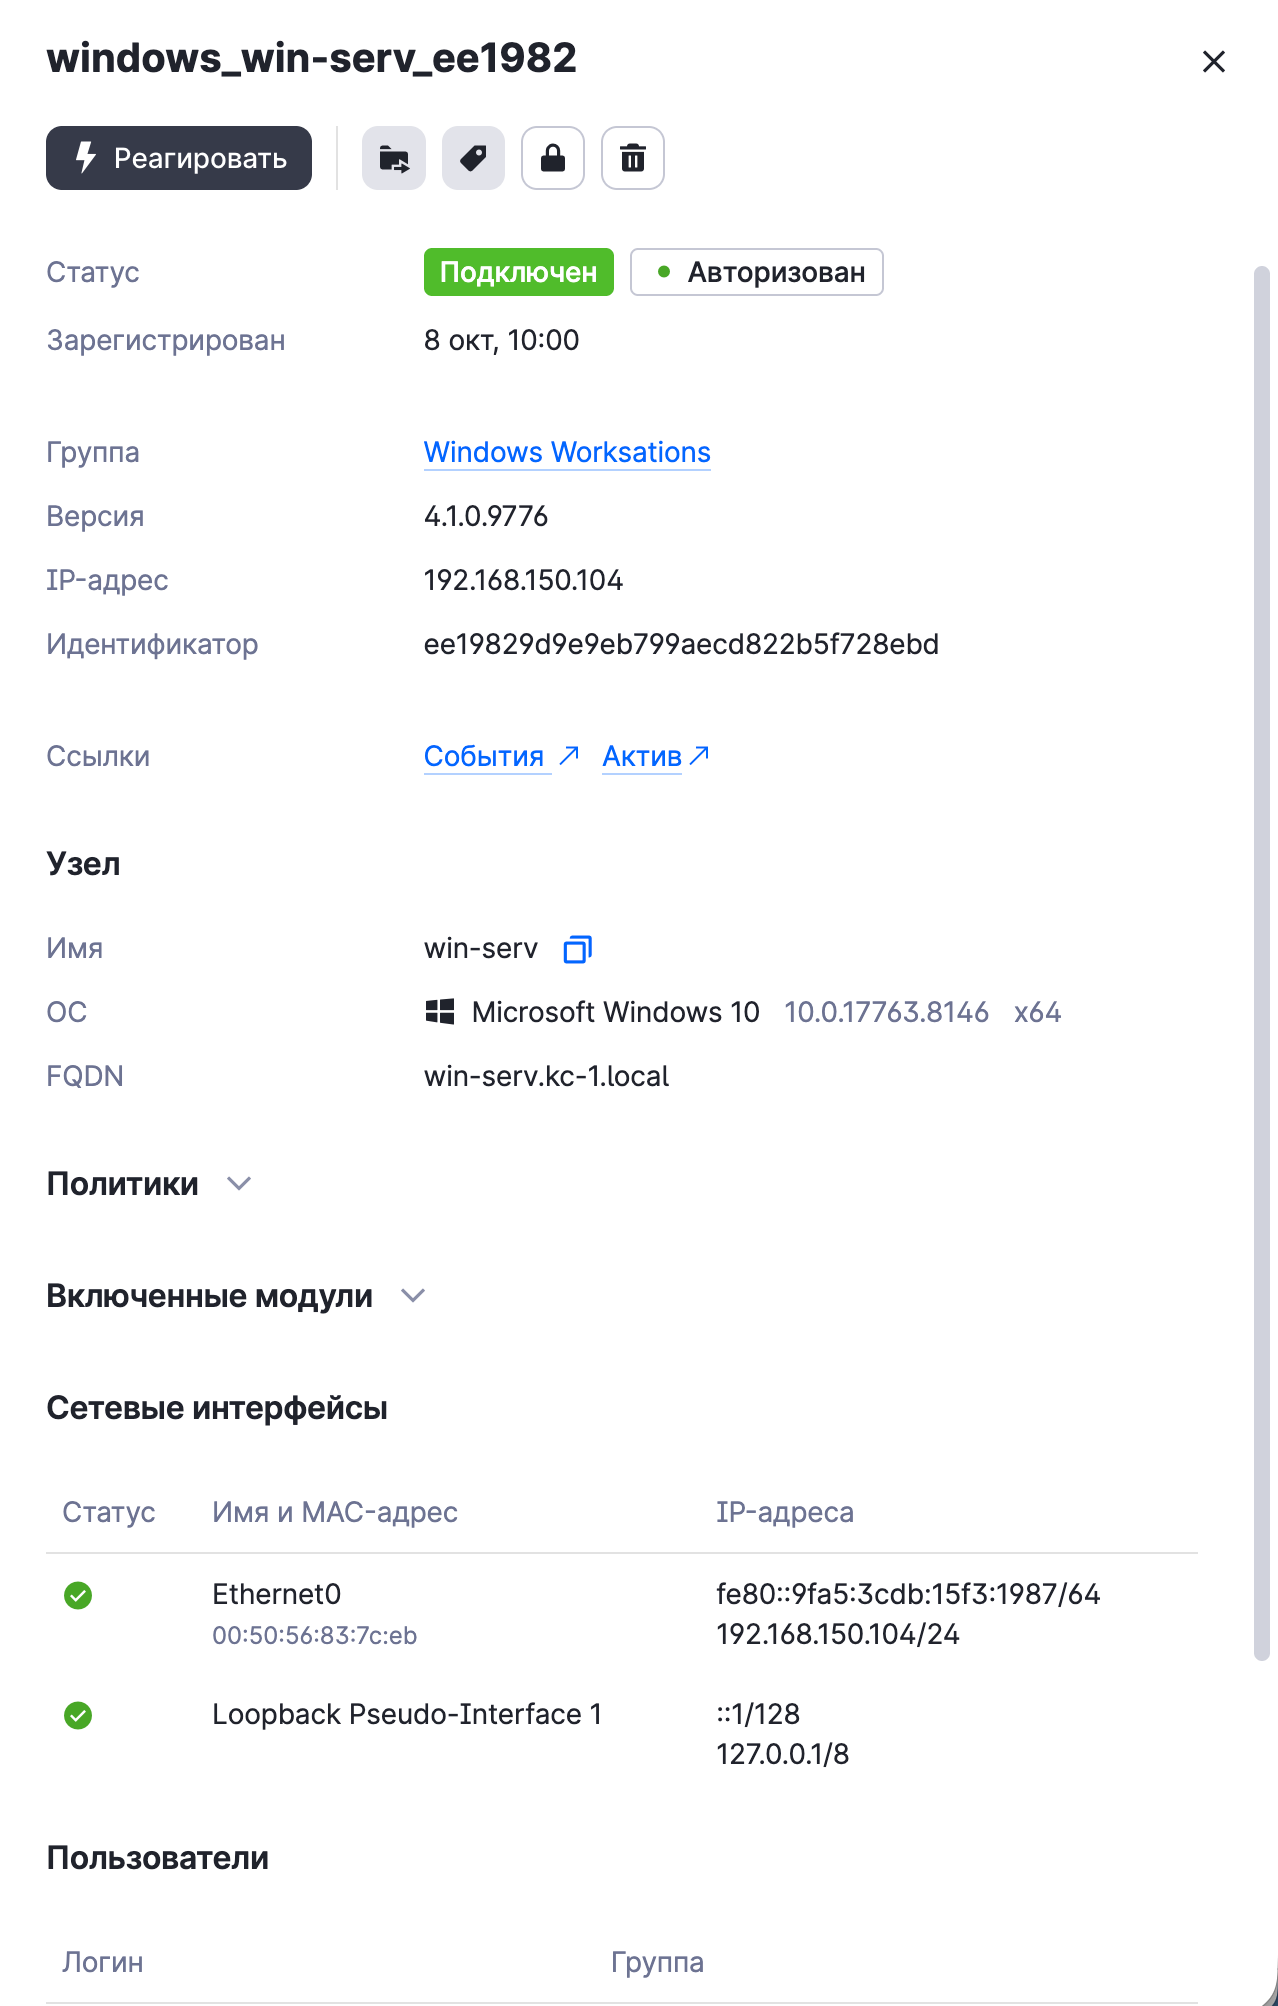Click the move-to-group folder icon
The image size is (1278, 2006).
394,158
